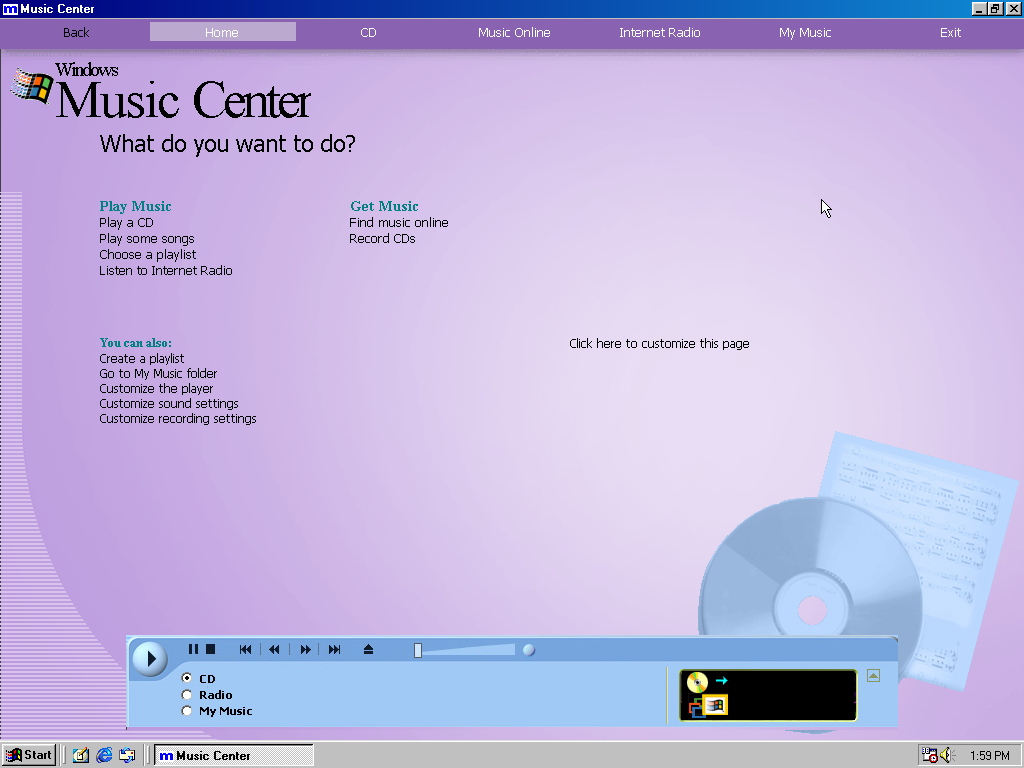Click the Find music online link
Image resolution: width=1024 pixels, height=768 pixels.
(x=399, y=223)
